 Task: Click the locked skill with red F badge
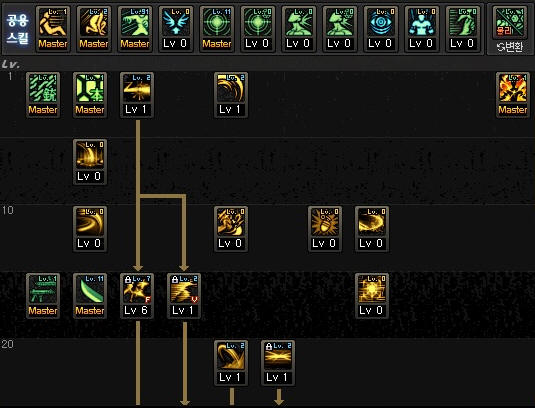[x=137, y=296]
